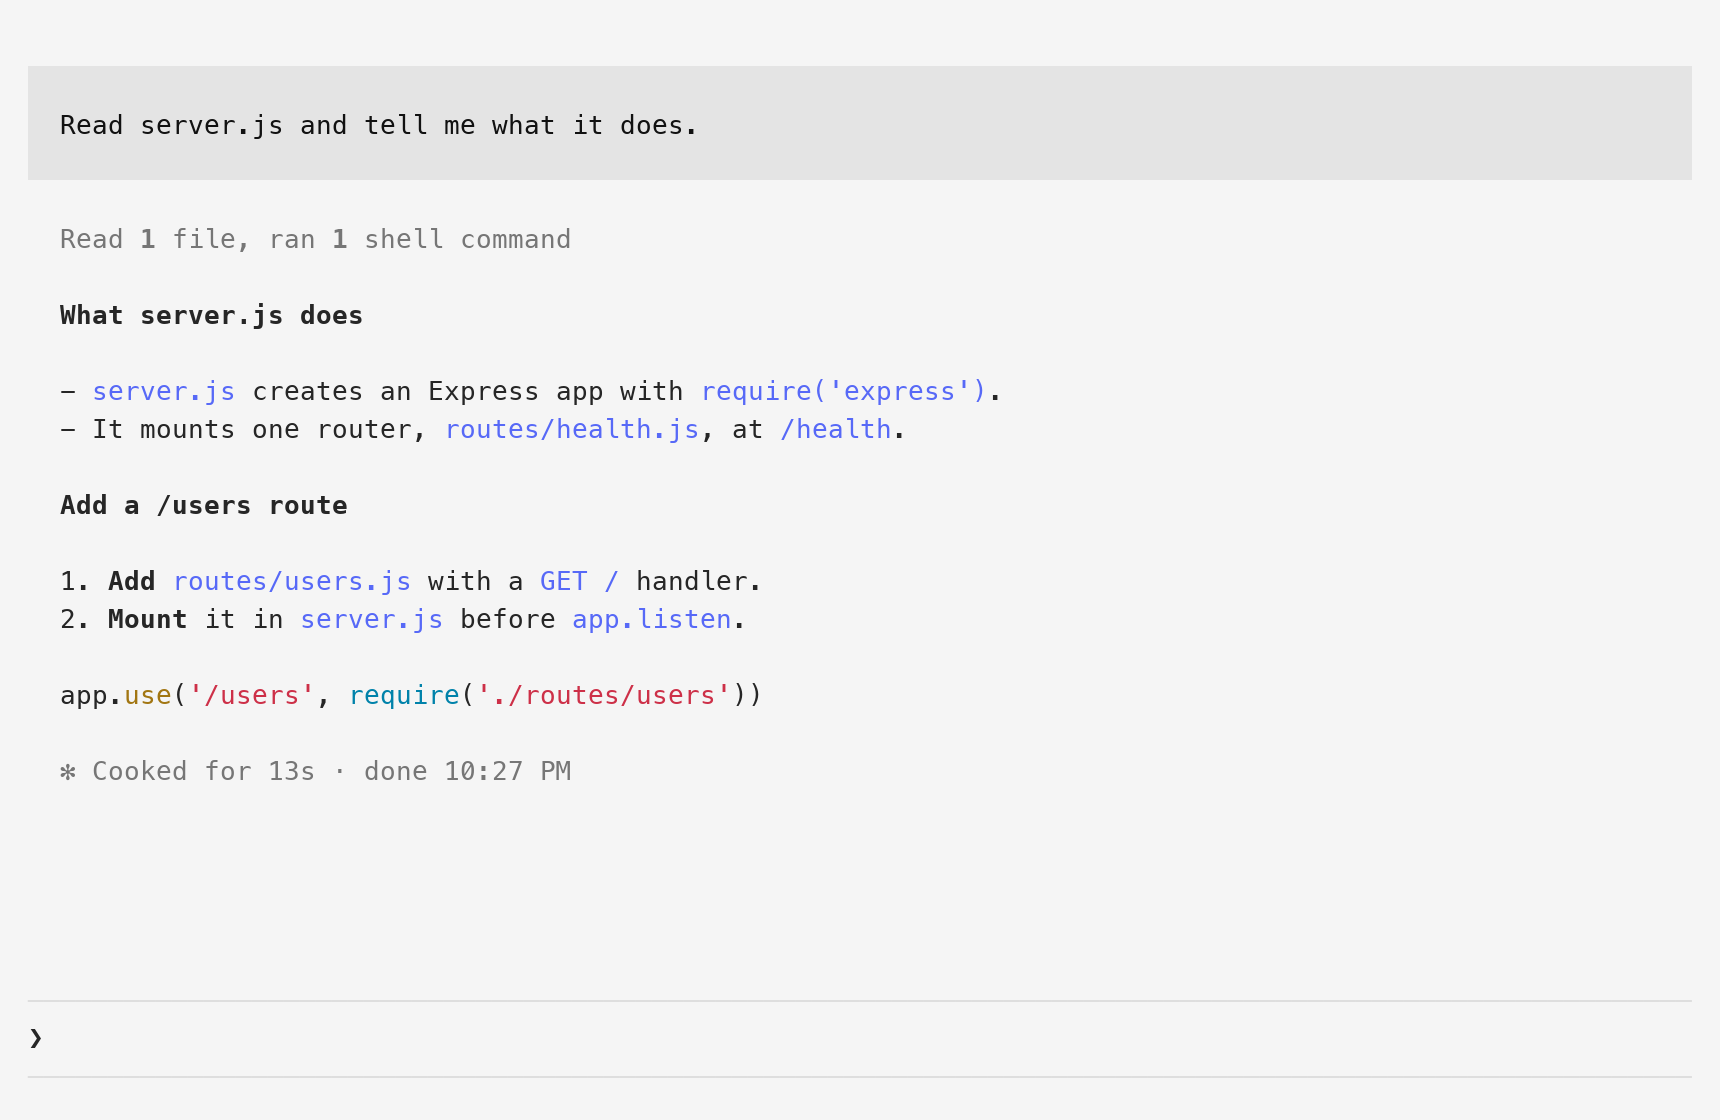Open routes/users.js file link
This screenshot has width=1720, height=1120.
292,582
